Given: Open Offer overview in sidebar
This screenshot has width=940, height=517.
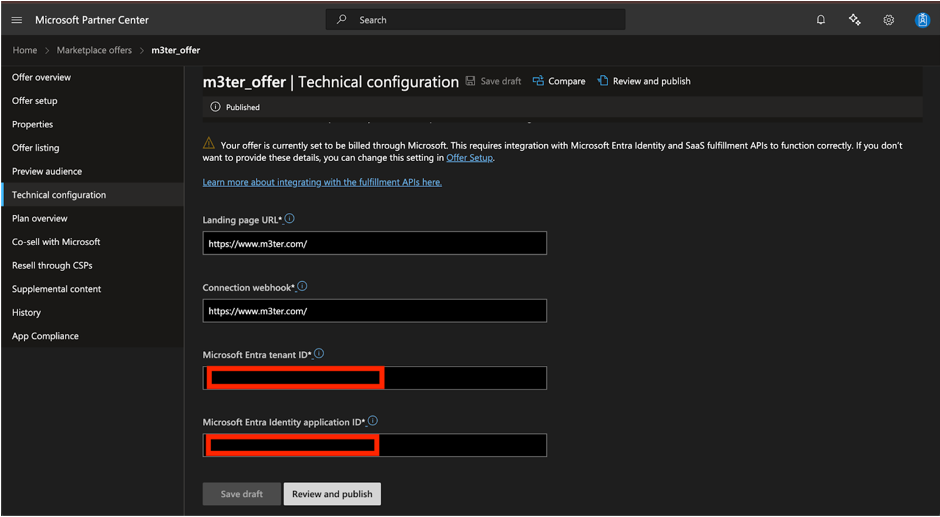Looking at the screenshot, I should click(92, 77).
